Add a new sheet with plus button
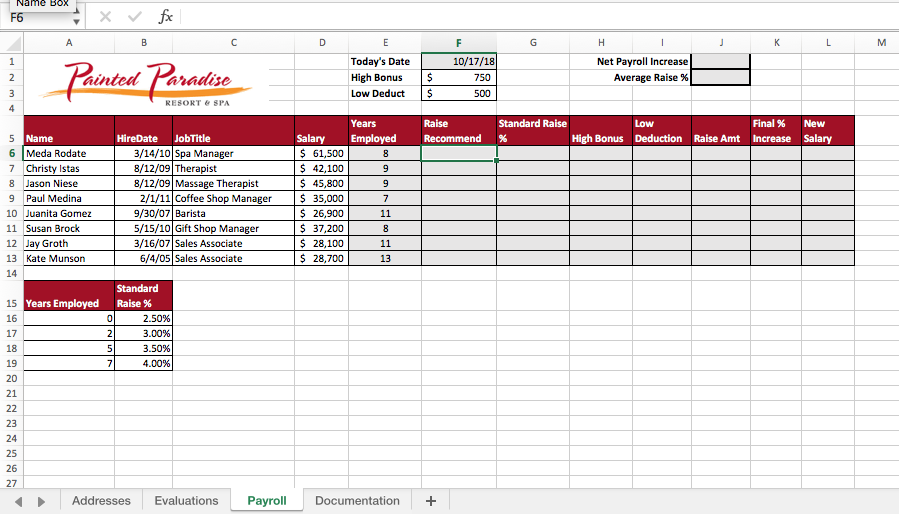 (431, 501)
